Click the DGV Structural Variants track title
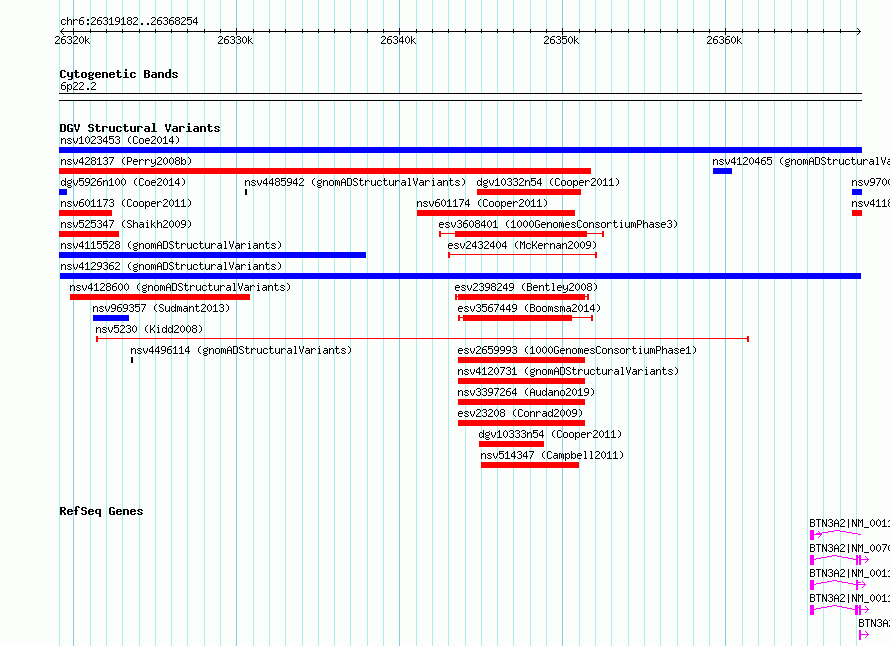This screenshot has height=646, width=890. [x=140, y=128]
